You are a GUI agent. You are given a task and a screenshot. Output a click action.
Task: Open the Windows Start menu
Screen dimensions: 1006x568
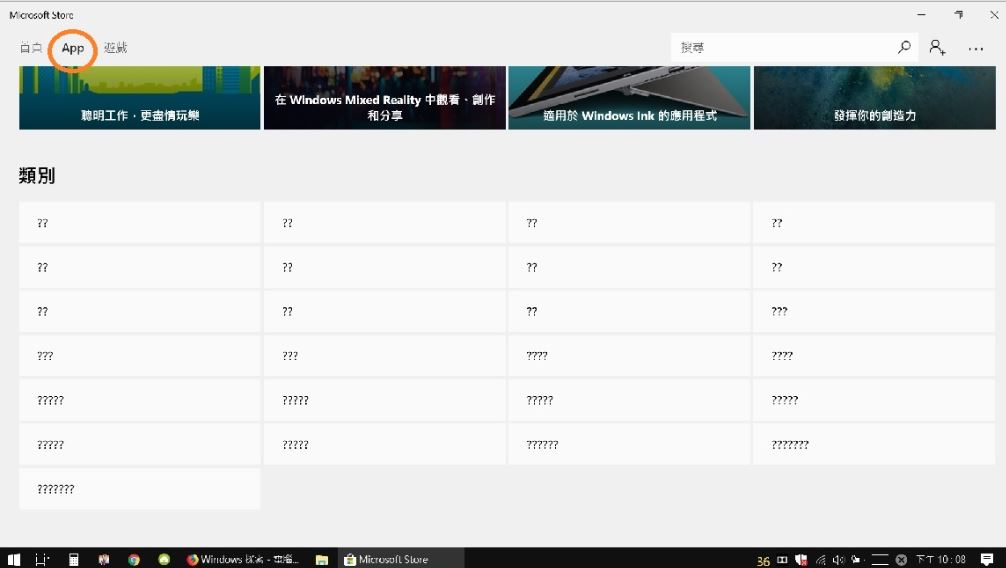(13, 560)
